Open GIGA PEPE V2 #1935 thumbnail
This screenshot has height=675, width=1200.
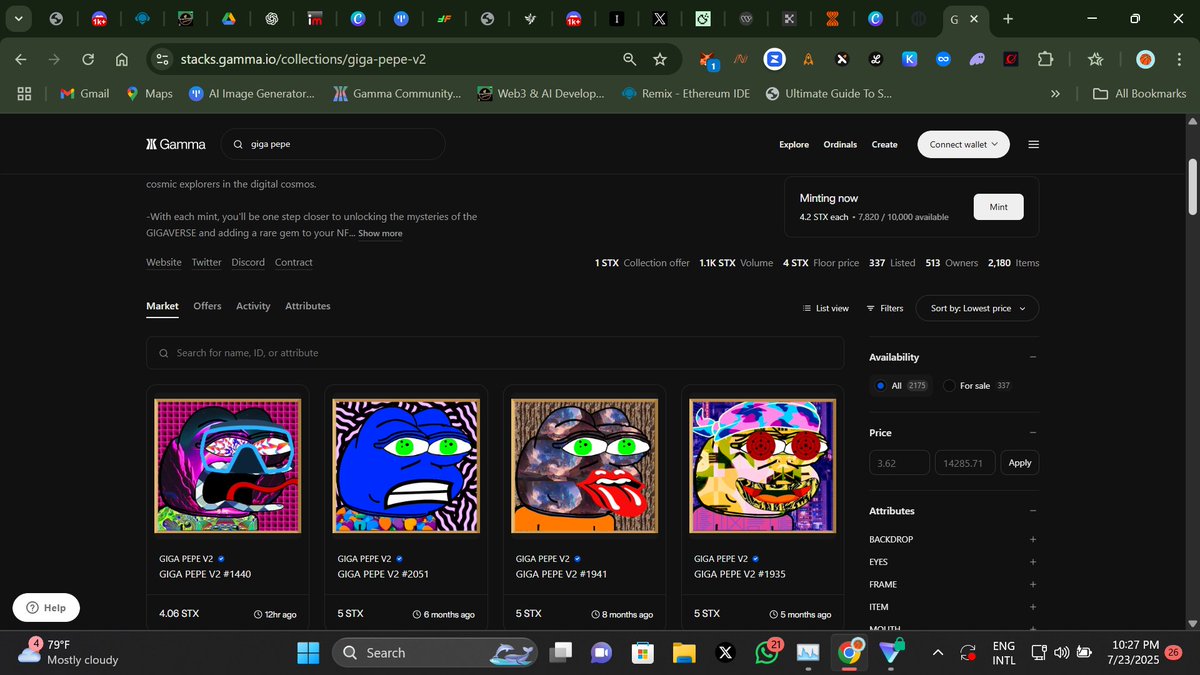(x=762, y=465)
